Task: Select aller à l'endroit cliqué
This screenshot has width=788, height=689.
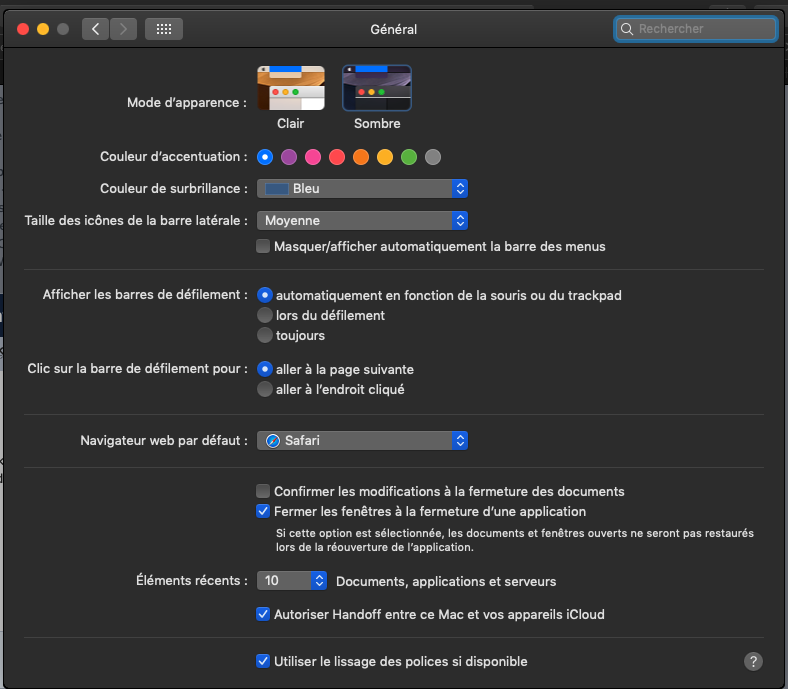Action: pyautogui.click(x=265, y=389)
